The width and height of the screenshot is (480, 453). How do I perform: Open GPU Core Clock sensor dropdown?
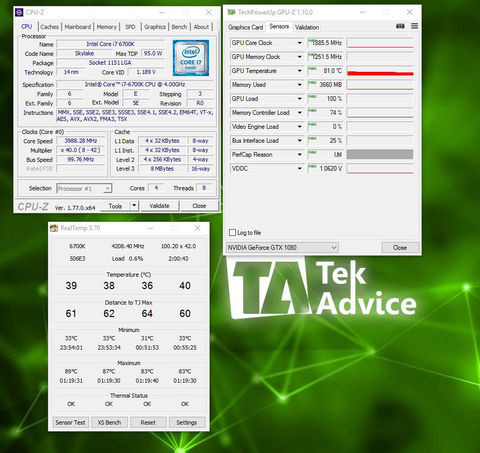(299, 43)
